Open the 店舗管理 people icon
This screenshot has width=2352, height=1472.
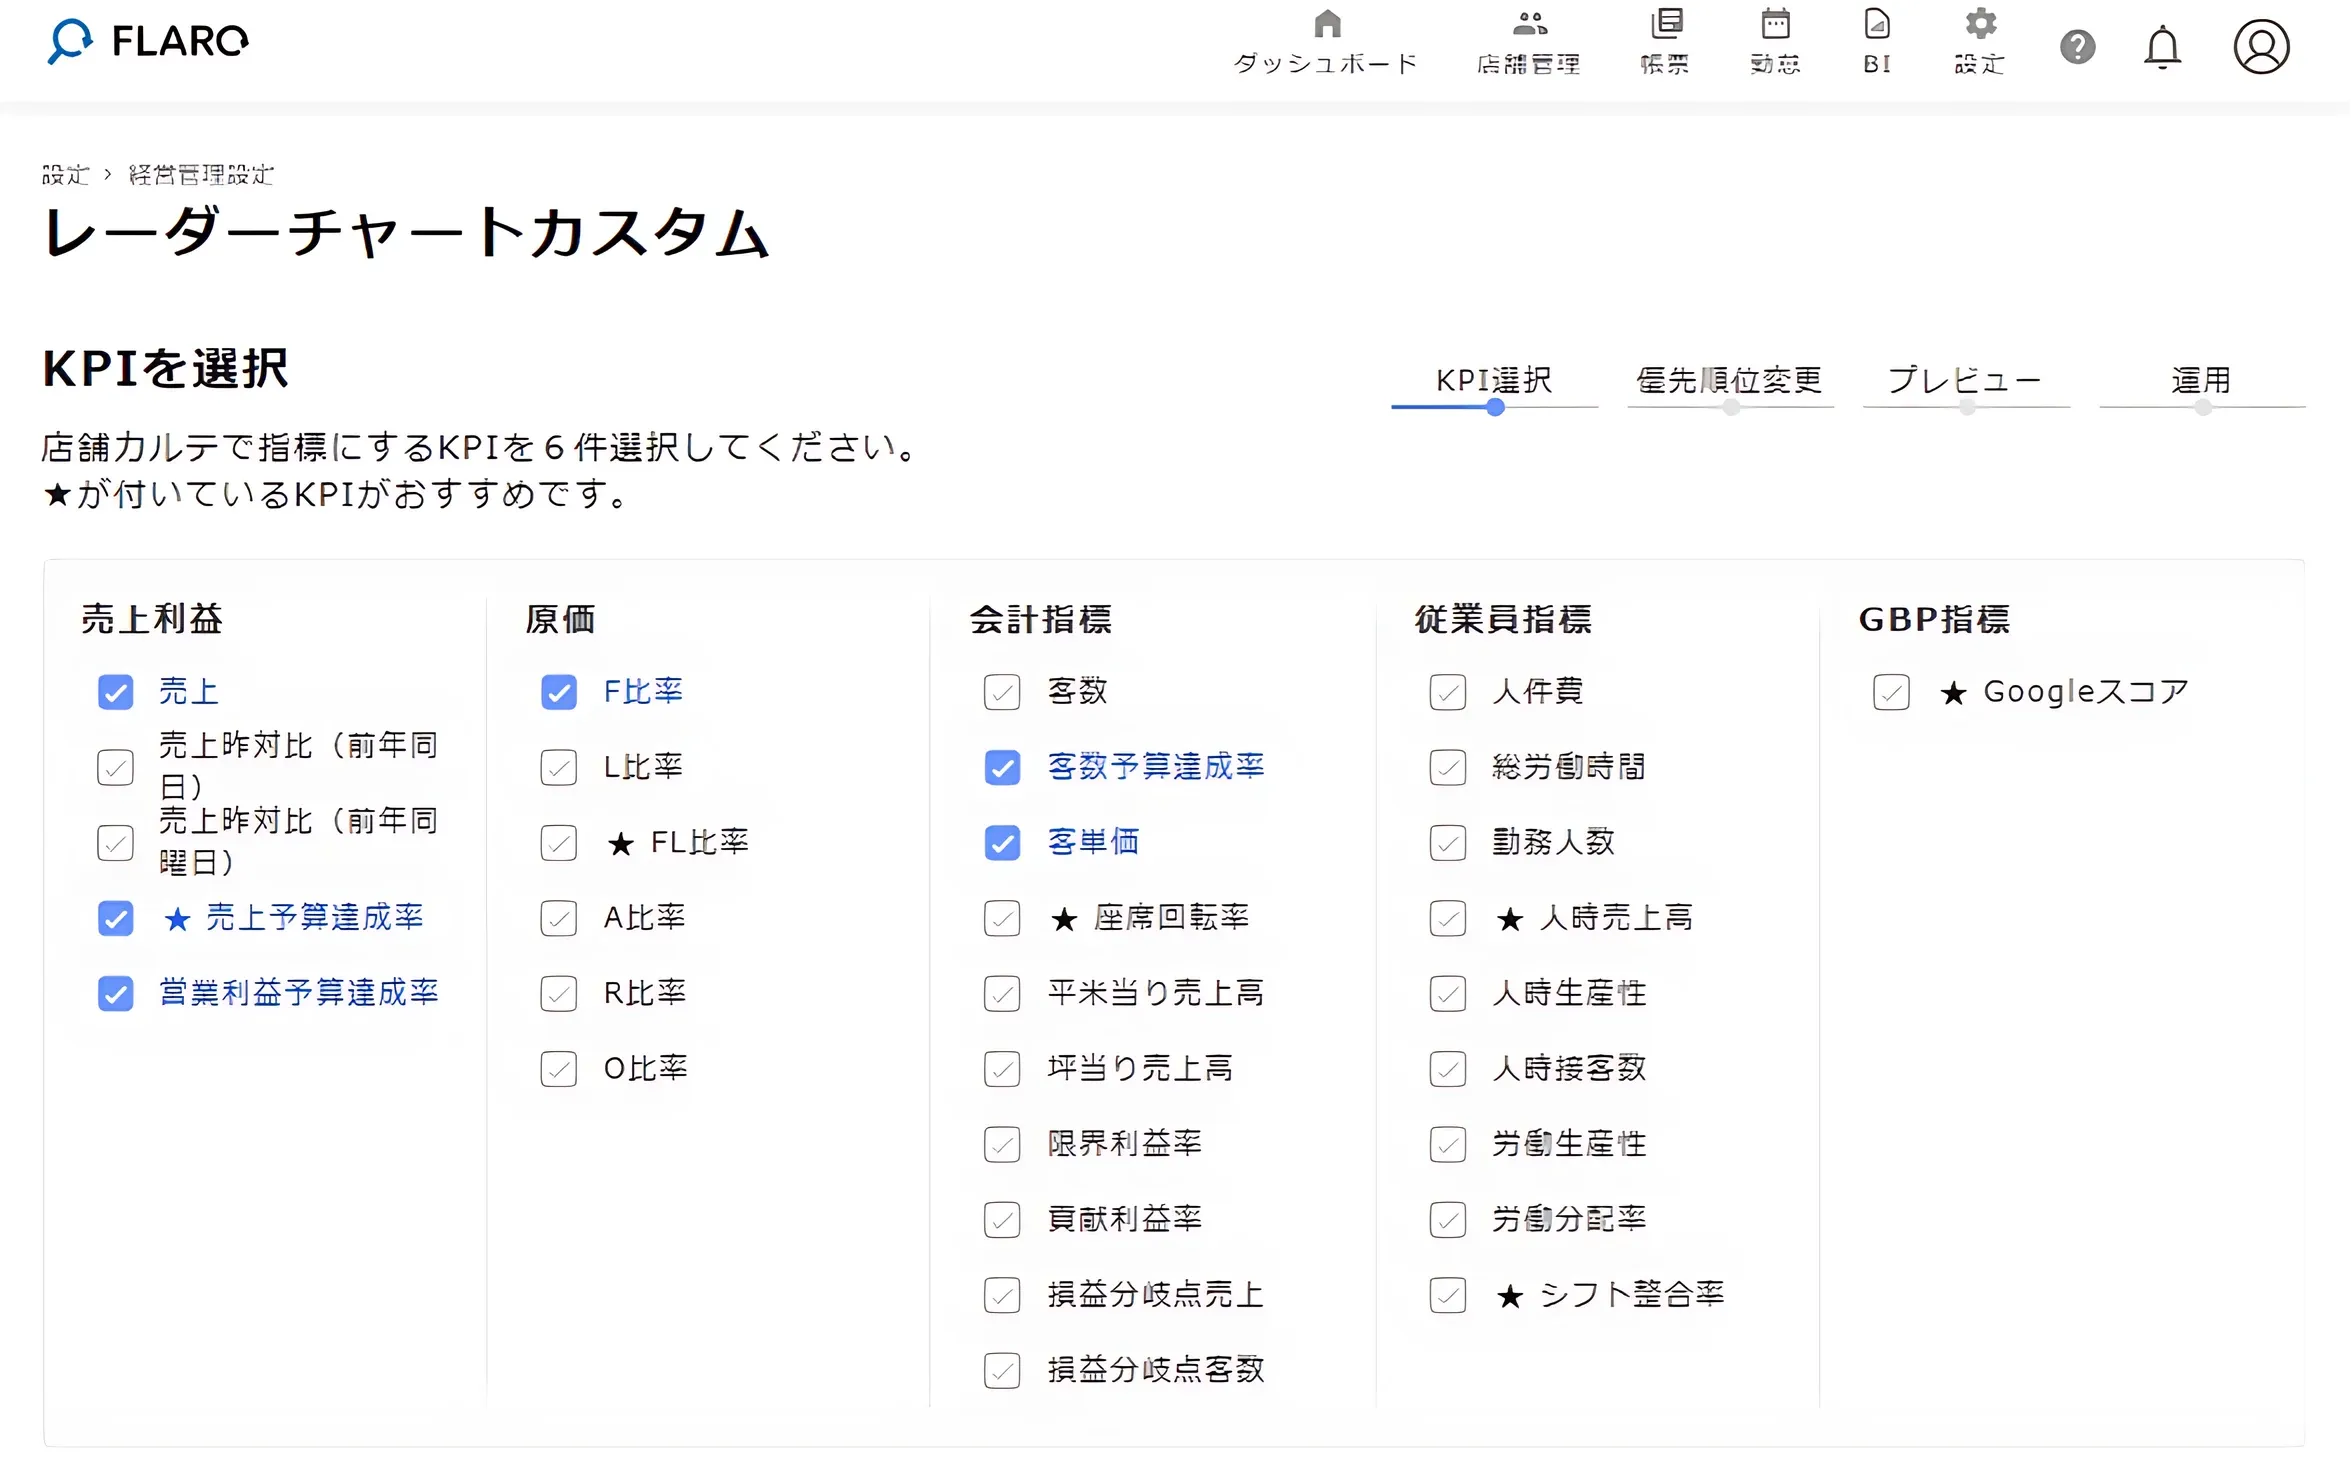coord(1530,23)
